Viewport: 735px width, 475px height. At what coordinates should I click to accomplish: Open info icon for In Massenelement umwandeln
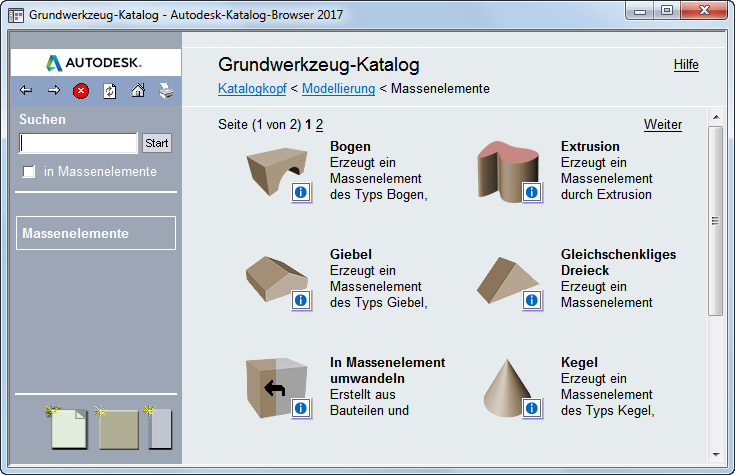tap(301, 408)
